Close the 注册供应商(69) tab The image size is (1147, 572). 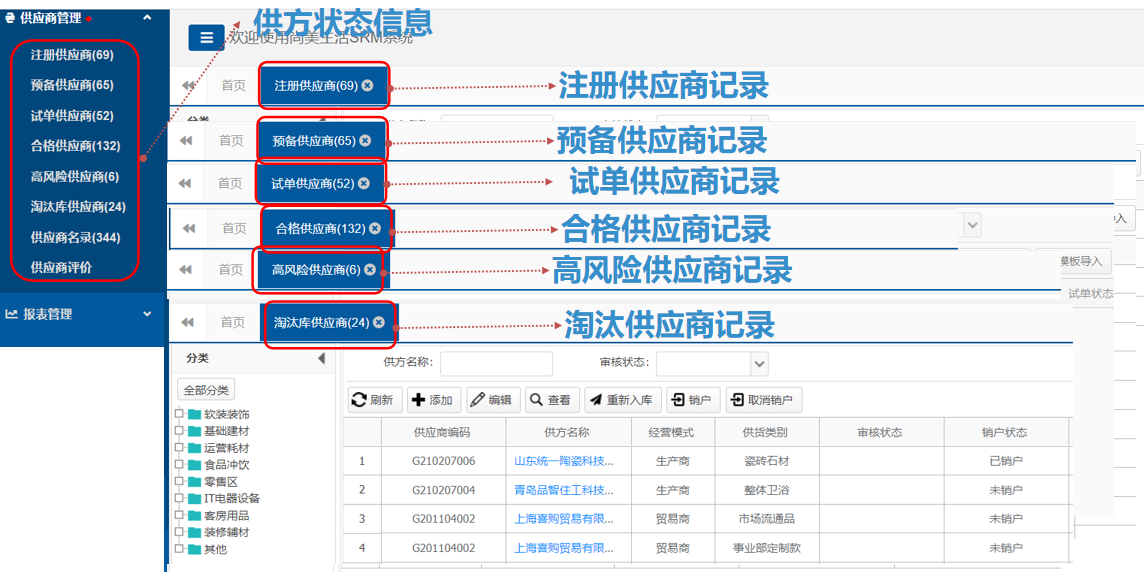[367, 86]
